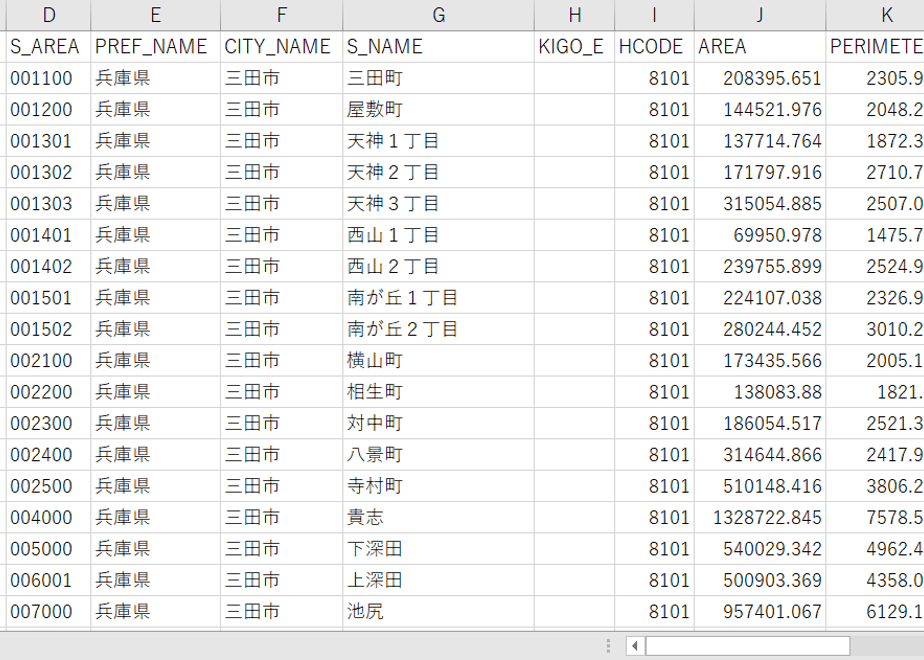This screenshot has height=660, width=924.
Task: Select the cell containing 南が丘２丁目
Action: click(438, 329)
